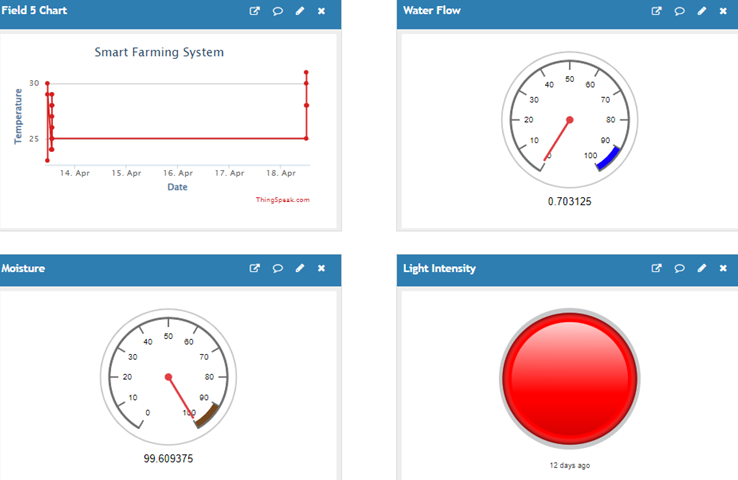Click the Moisture panel title
This screenshot has width=738, height=480.
pyautogui.click(x=23, y=268)
